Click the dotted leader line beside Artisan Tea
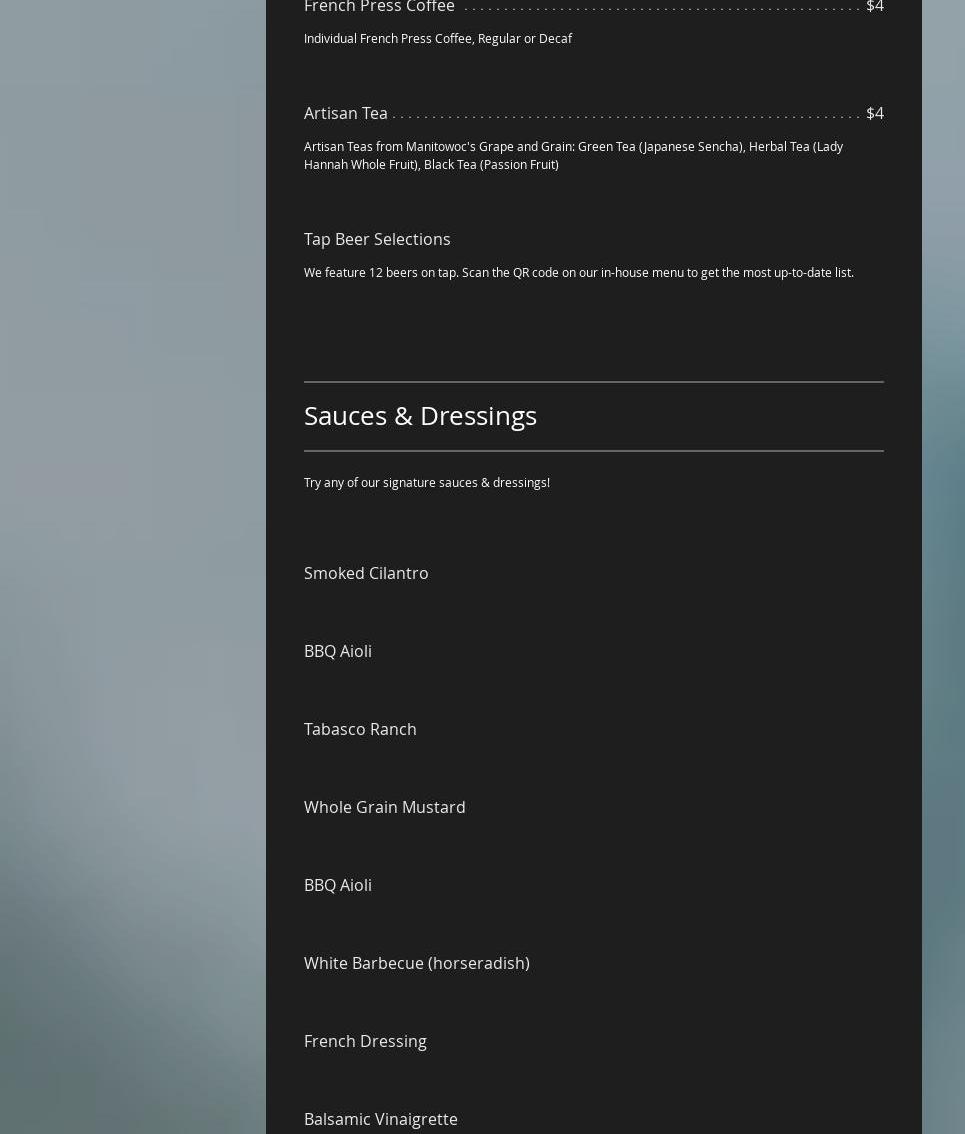Viewport: 965px width, 1134px height. (x=625, y=116)
